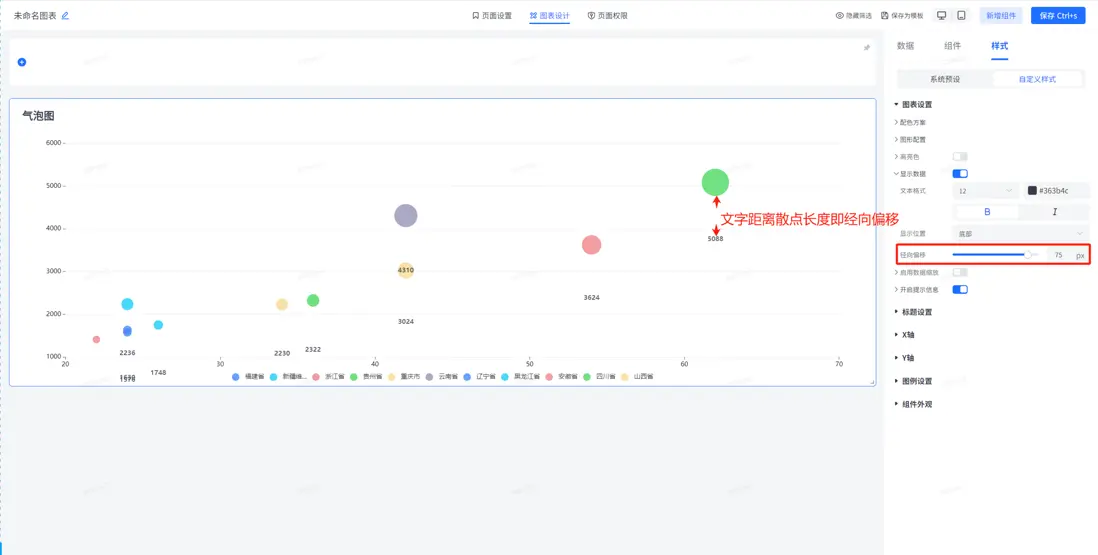Click the 保存 Ctrl+s button

[x=1058, y=15]
